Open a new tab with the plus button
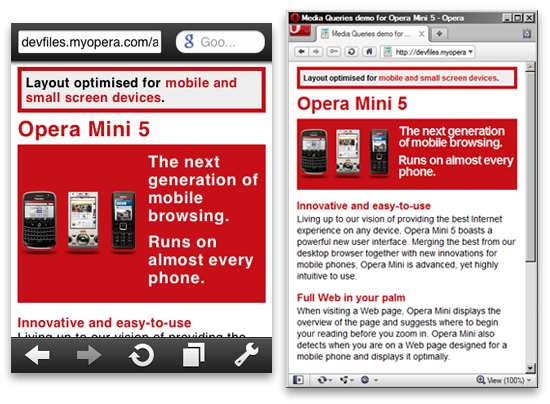The width and height of the screenshot is (550, 404). (x=439, y=34)
